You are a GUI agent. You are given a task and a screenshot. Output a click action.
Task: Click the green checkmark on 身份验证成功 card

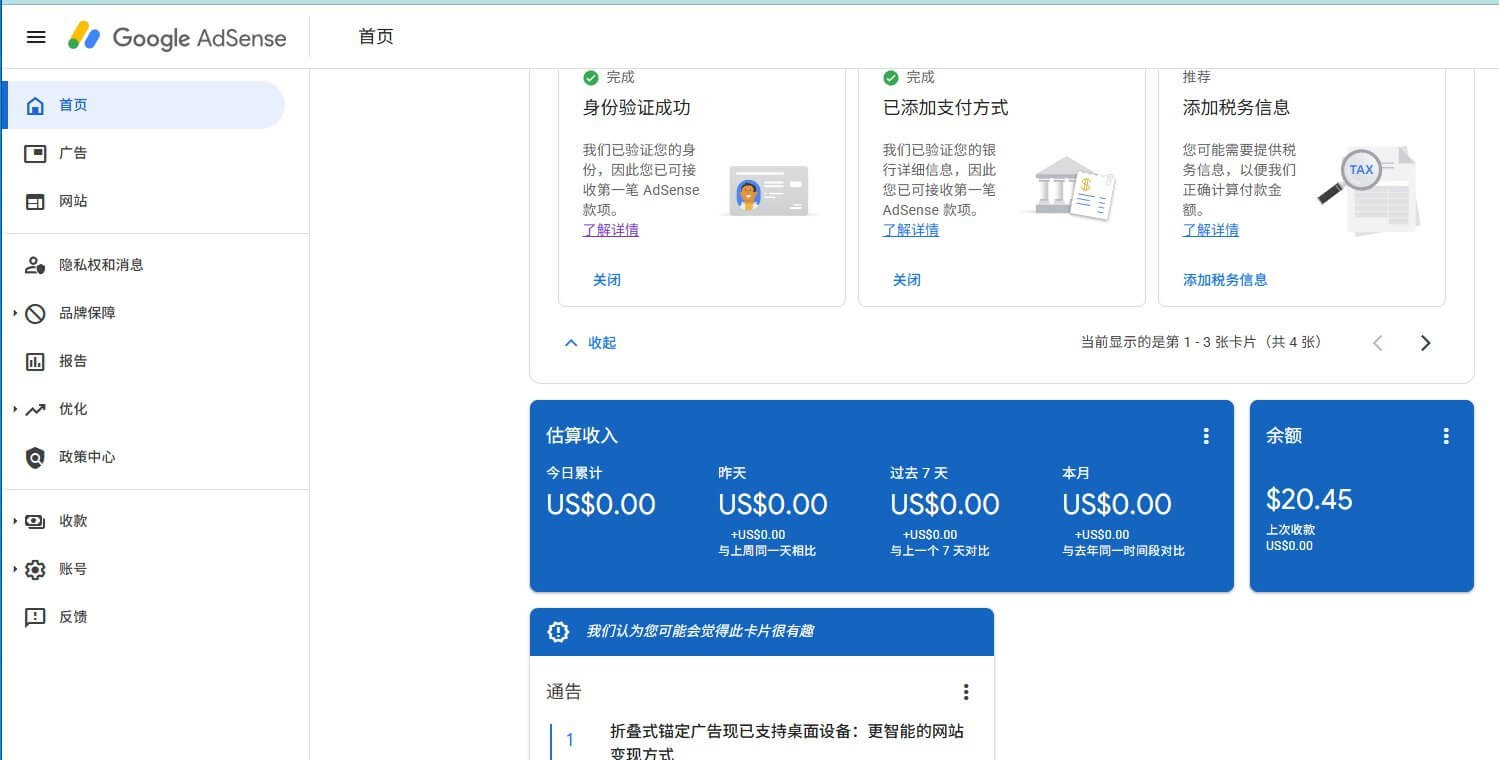(x=591, y=77)
